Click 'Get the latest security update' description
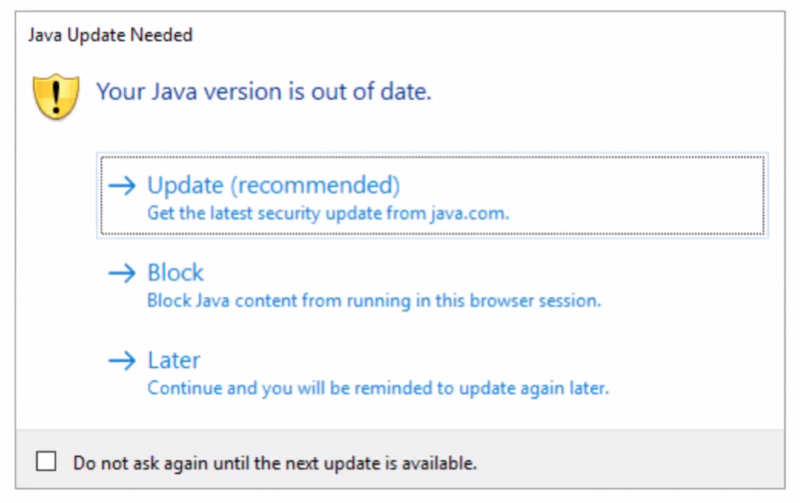Viewport: 800px width, 503px height. (328, 213)
